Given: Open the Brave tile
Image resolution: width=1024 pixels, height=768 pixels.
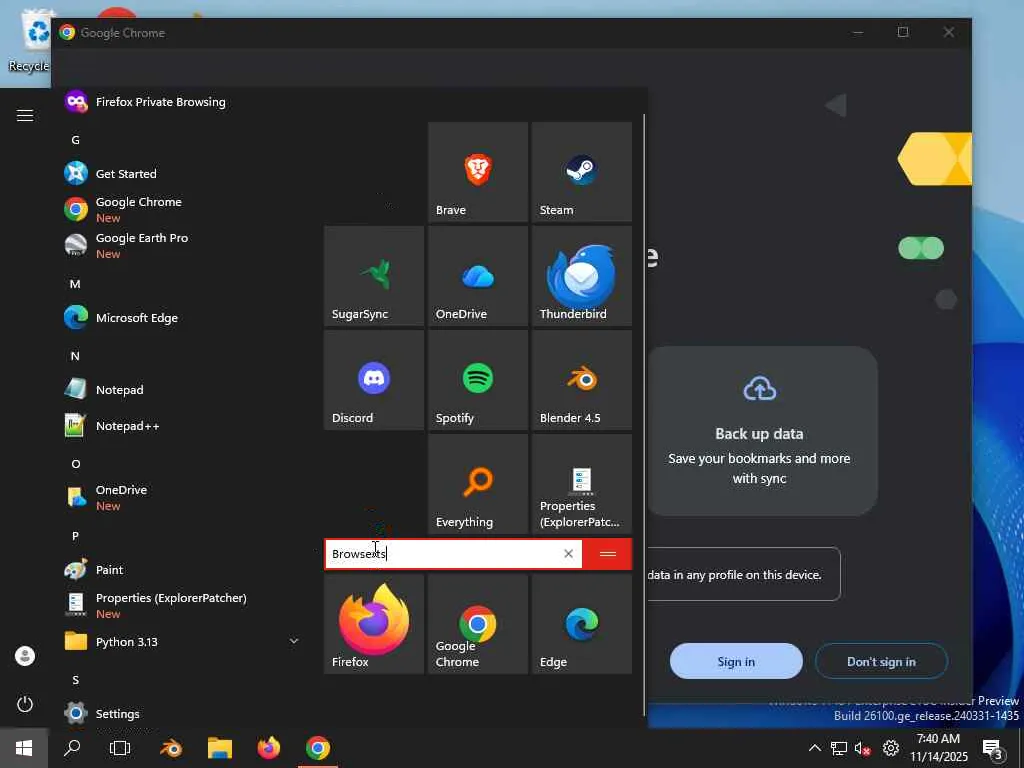Looking at the screenshot, I should tap(478, 172).
